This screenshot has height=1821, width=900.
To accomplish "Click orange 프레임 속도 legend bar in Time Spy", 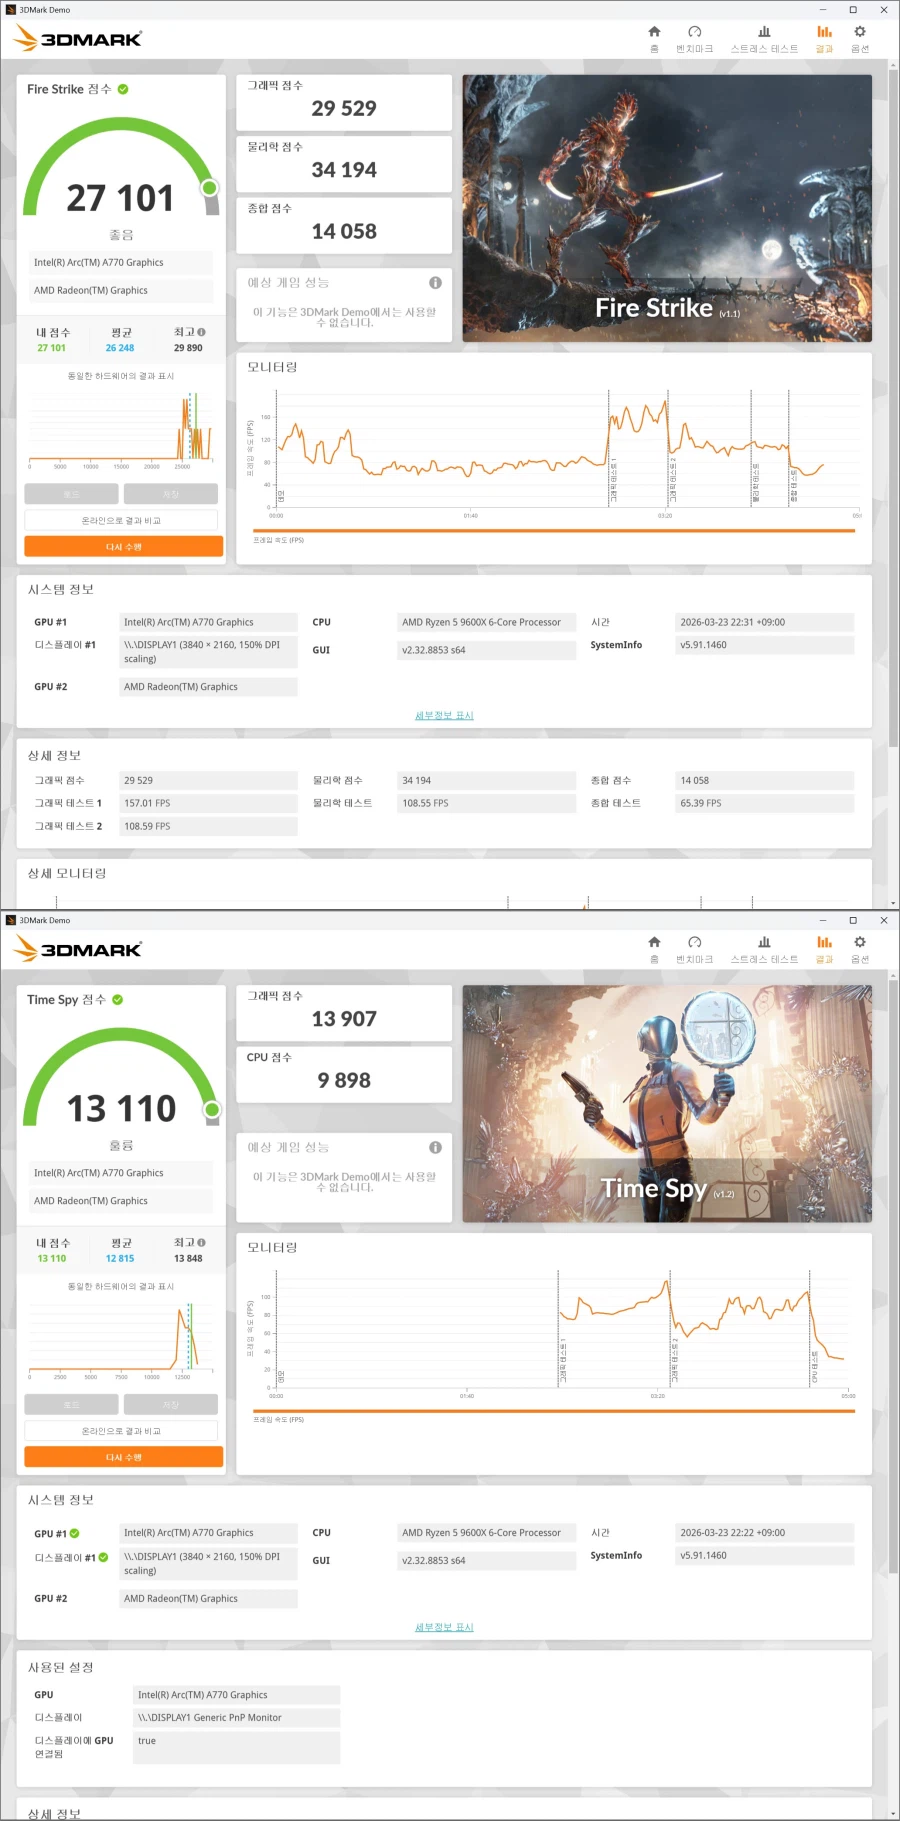I will click(554, 1411).
